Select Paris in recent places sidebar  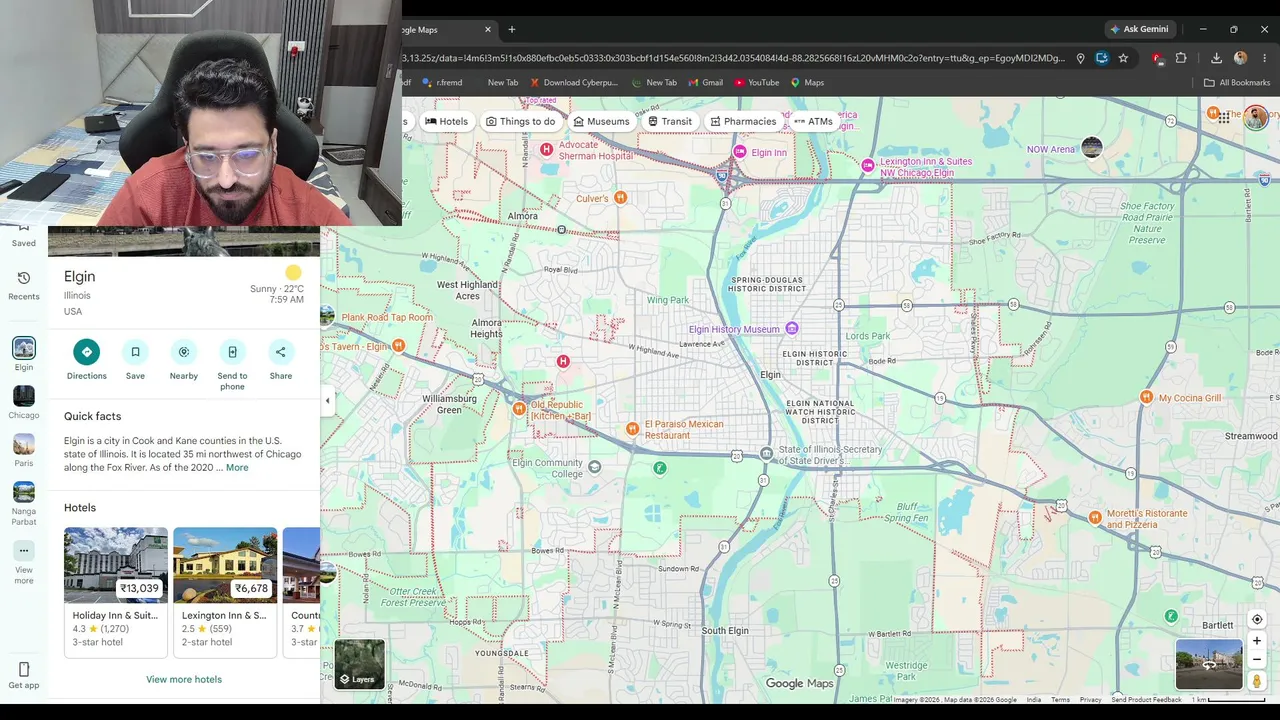click(24, 450)
